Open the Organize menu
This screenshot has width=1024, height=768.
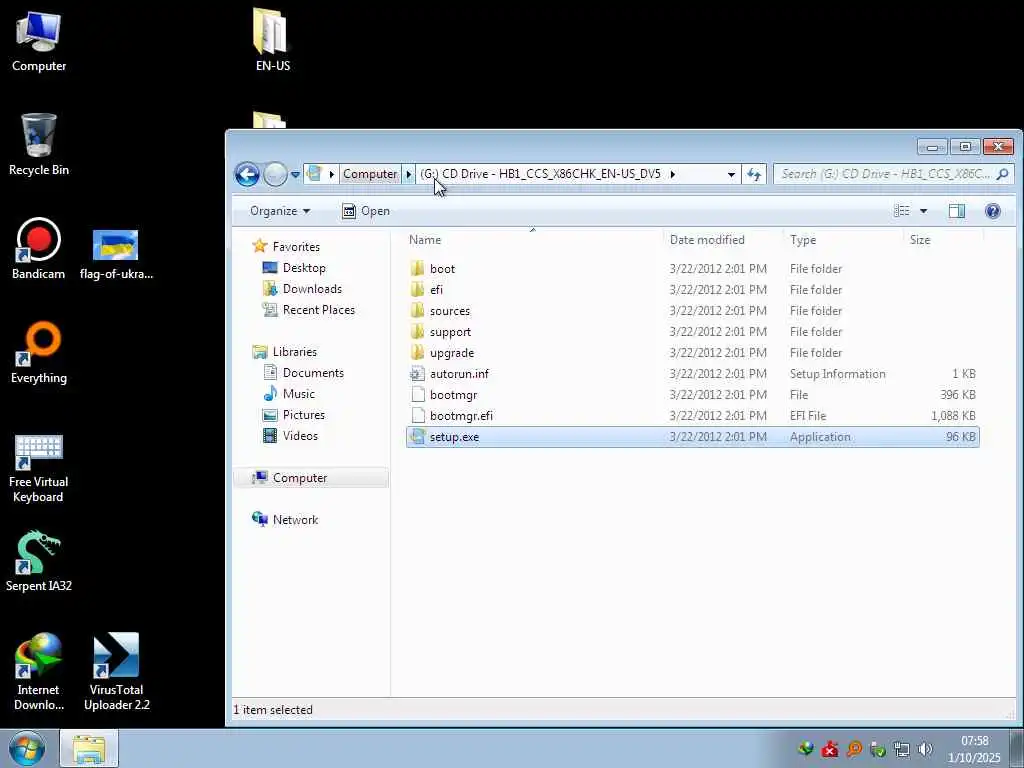click(x=280, y=211)
